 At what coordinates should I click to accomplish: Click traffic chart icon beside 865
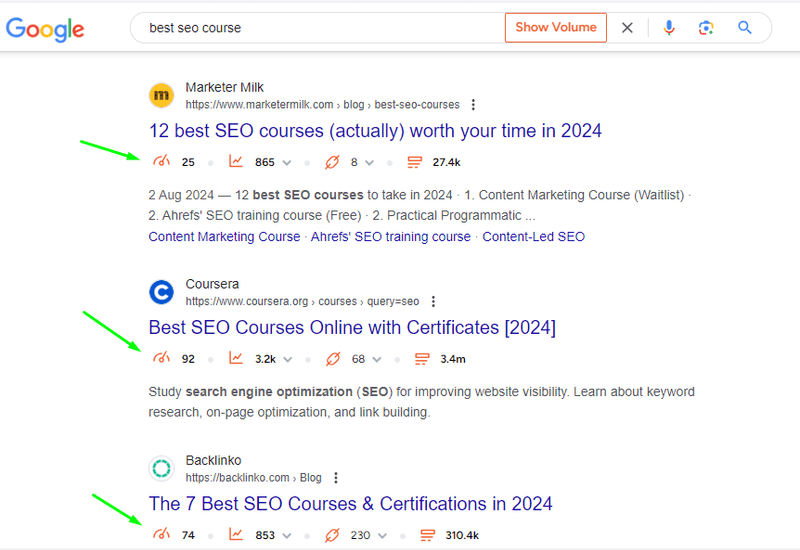pos(236,162)
